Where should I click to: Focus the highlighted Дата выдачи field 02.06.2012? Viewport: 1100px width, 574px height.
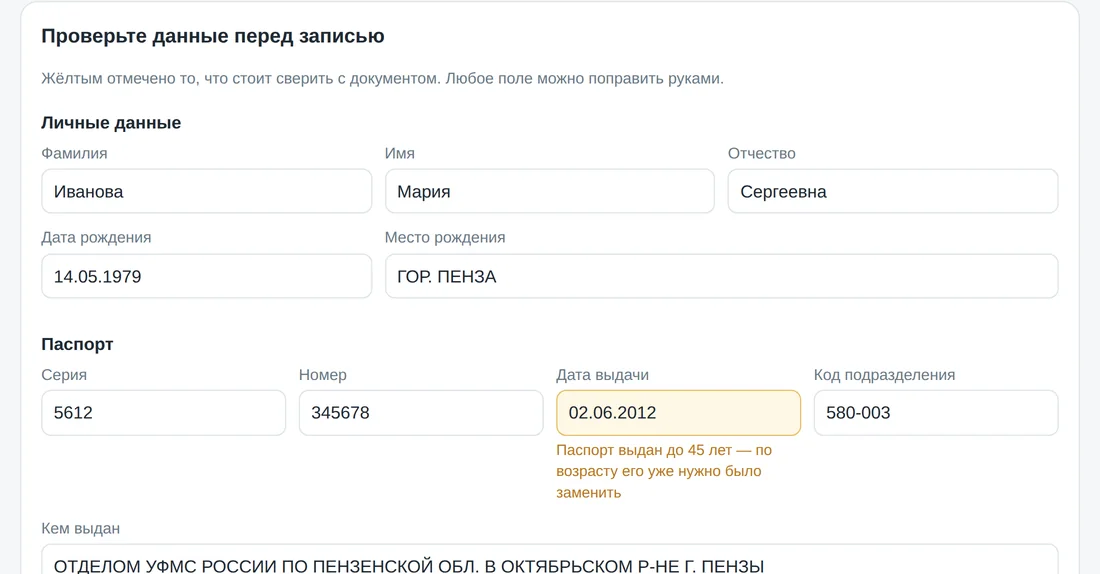tap(678, 413)
